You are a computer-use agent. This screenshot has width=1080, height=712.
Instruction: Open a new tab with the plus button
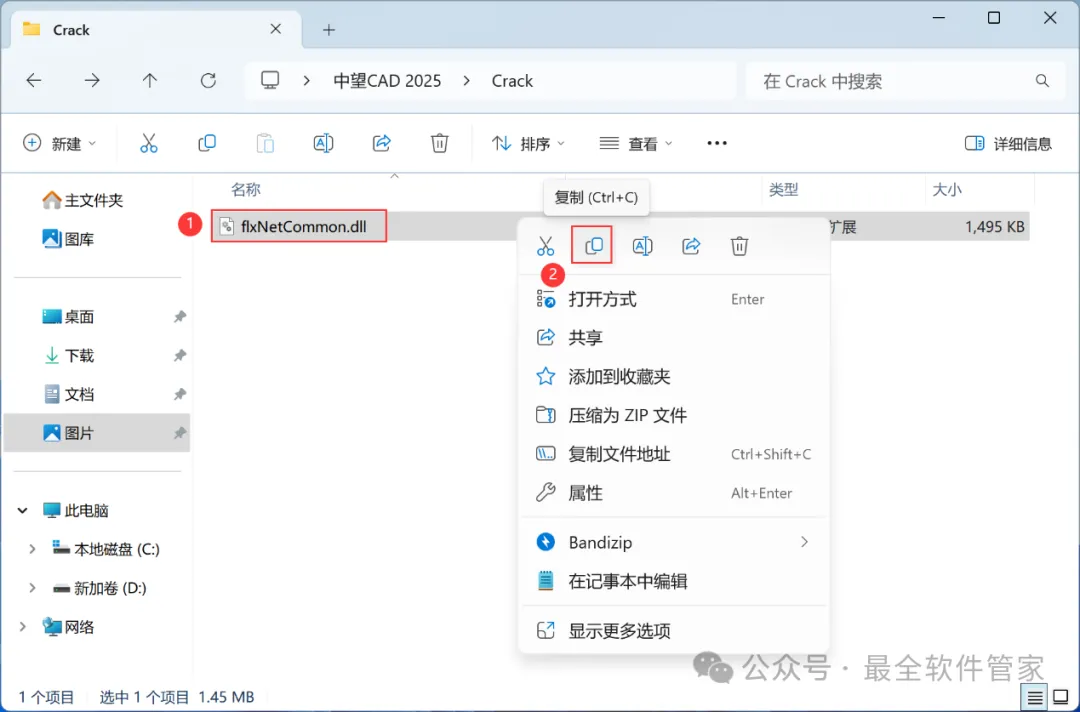tap(329, 30)
